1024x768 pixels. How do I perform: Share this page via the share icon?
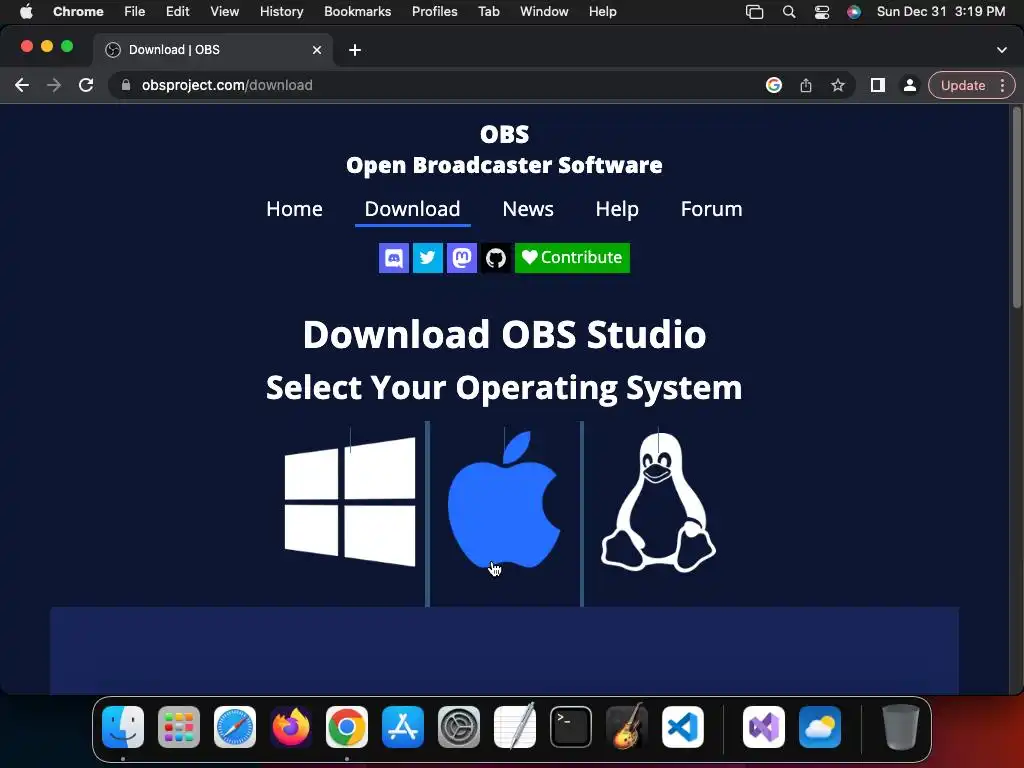pyautogui.click(x=806, y=86)
